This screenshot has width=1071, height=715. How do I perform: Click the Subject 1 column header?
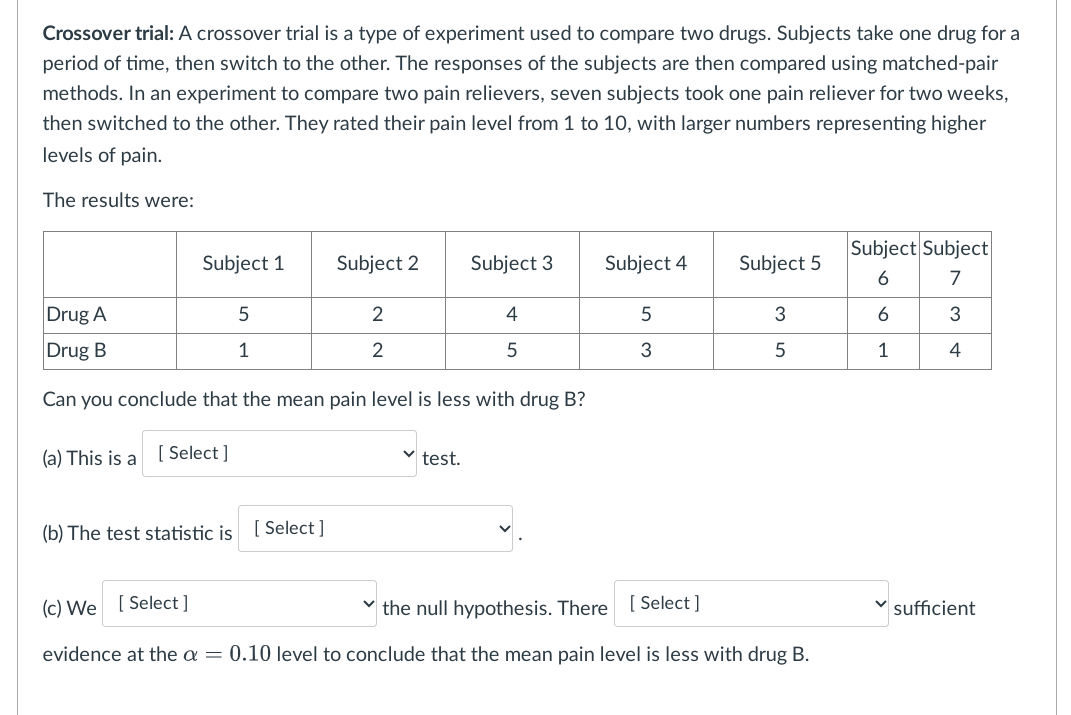pos(243,264)
